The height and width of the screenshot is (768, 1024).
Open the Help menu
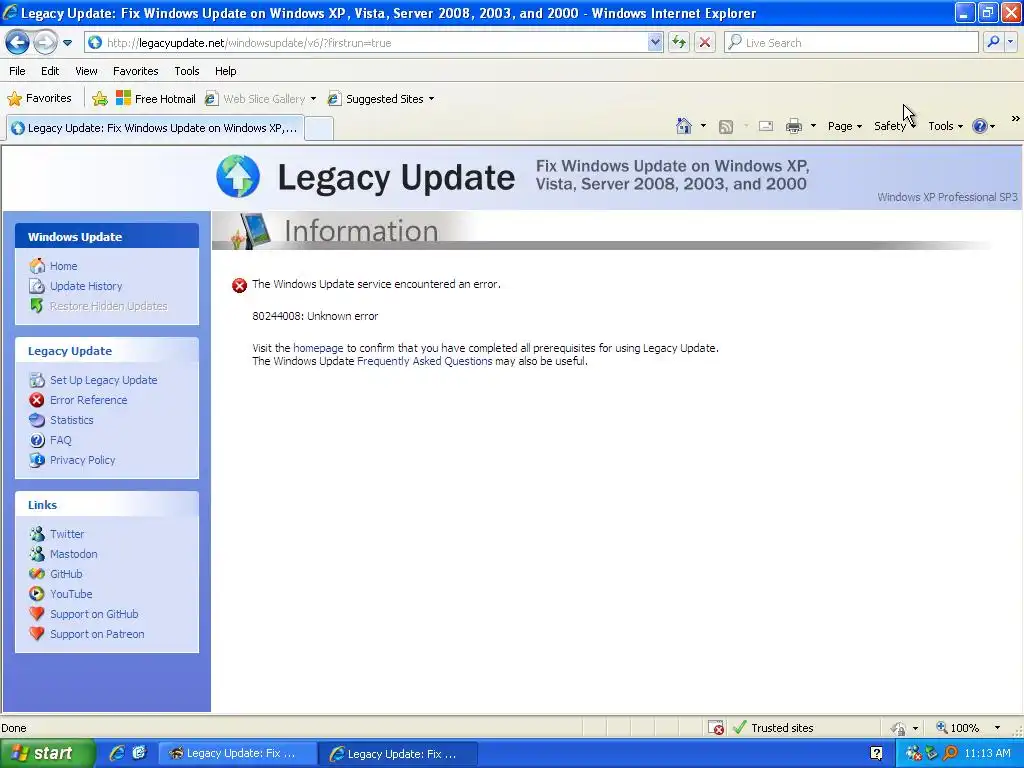225,71
